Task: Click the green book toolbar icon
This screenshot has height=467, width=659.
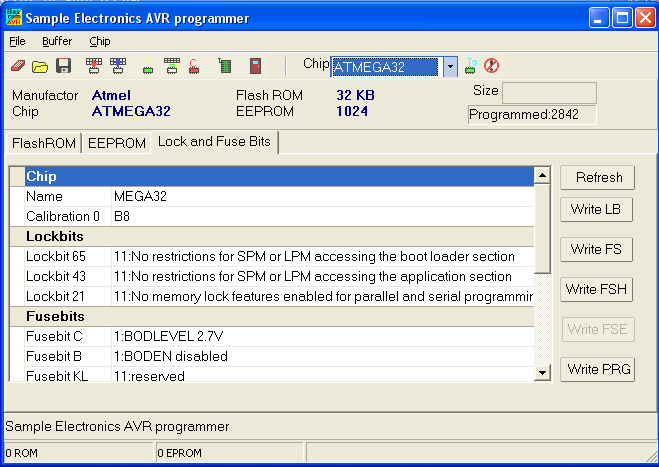Action: 225,67
